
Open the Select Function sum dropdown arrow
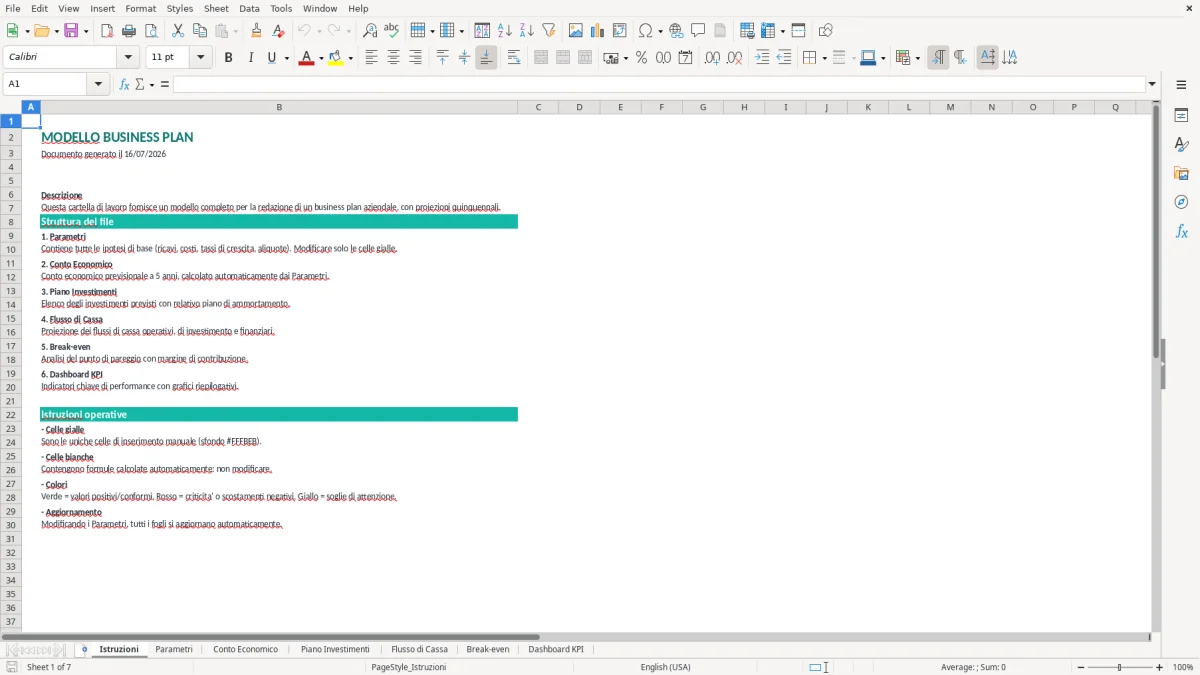click(152, 85)
